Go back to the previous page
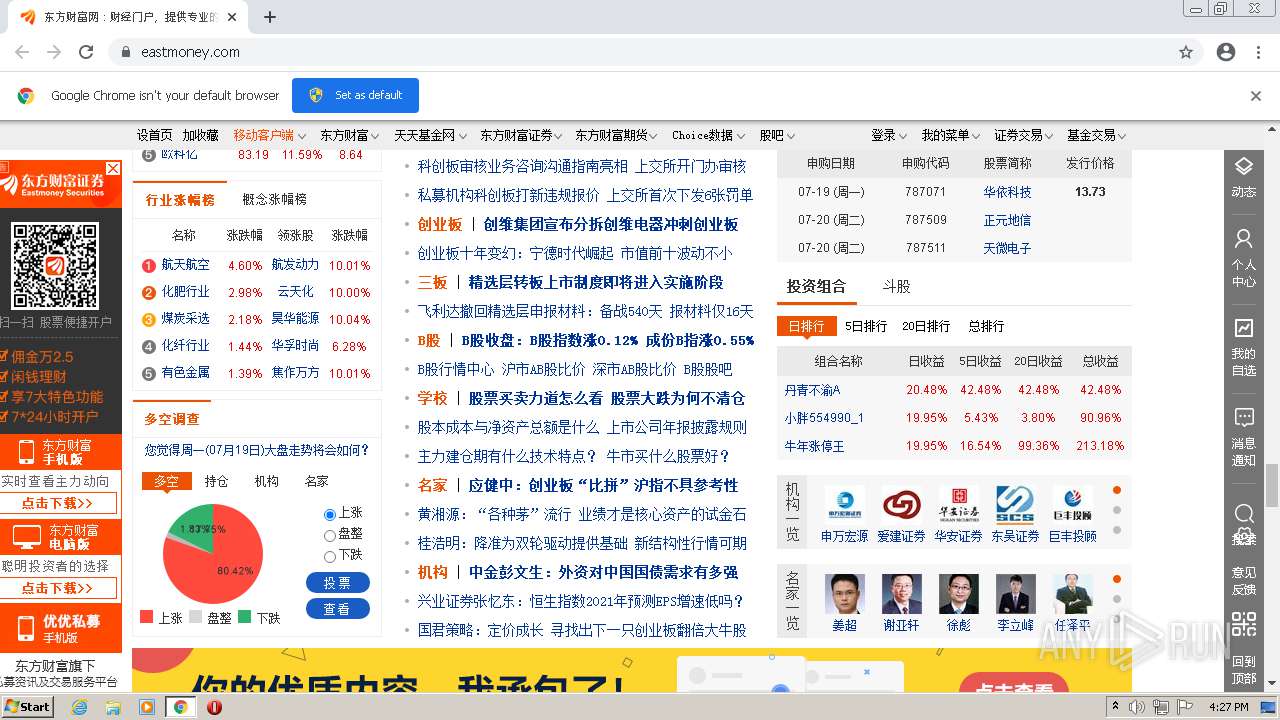Viewport: 1280px width, 720px height. 22,52
